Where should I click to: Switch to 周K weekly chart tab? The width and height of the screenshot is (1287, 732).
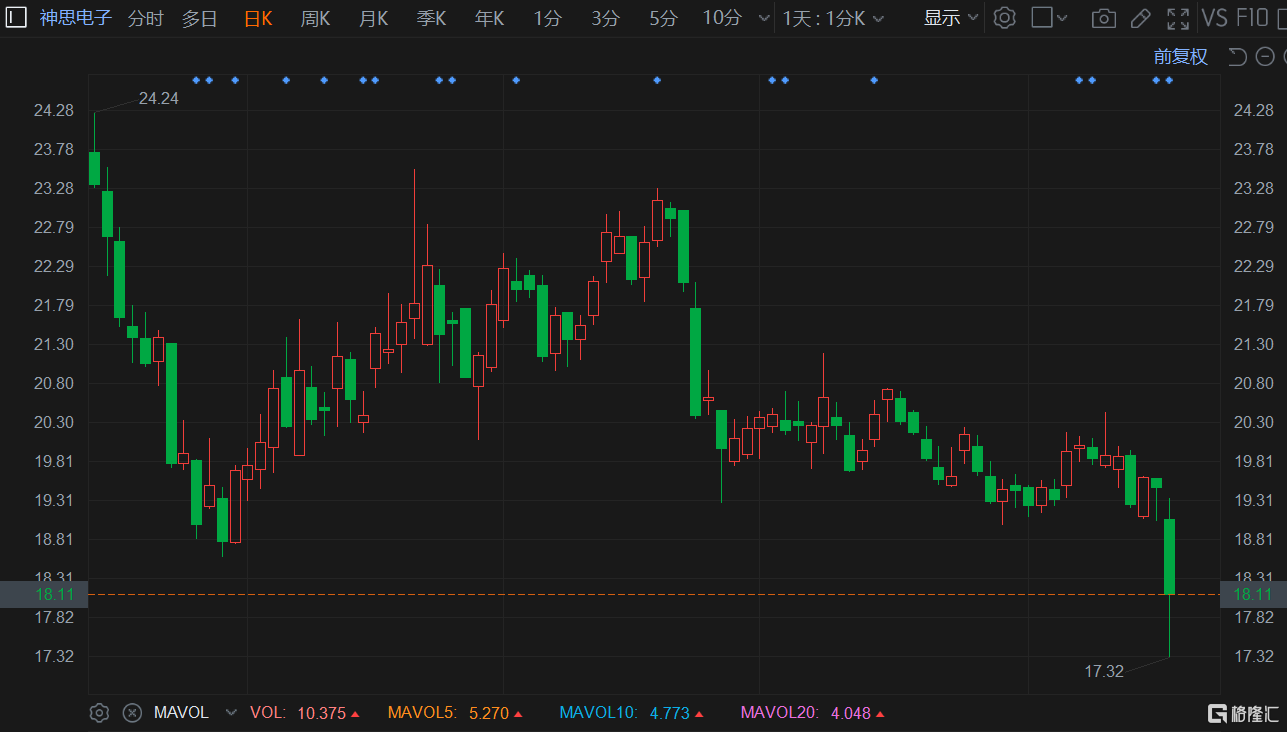coord(315,18)
